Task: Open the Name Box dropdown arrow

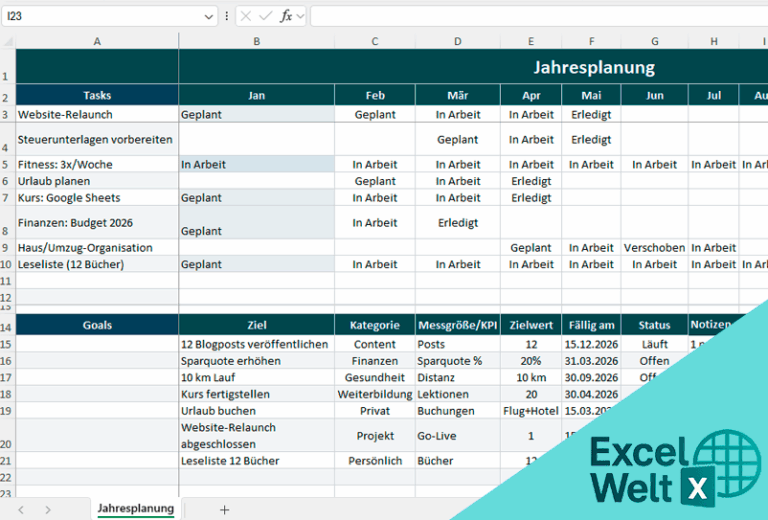Action: click(209, 17)
